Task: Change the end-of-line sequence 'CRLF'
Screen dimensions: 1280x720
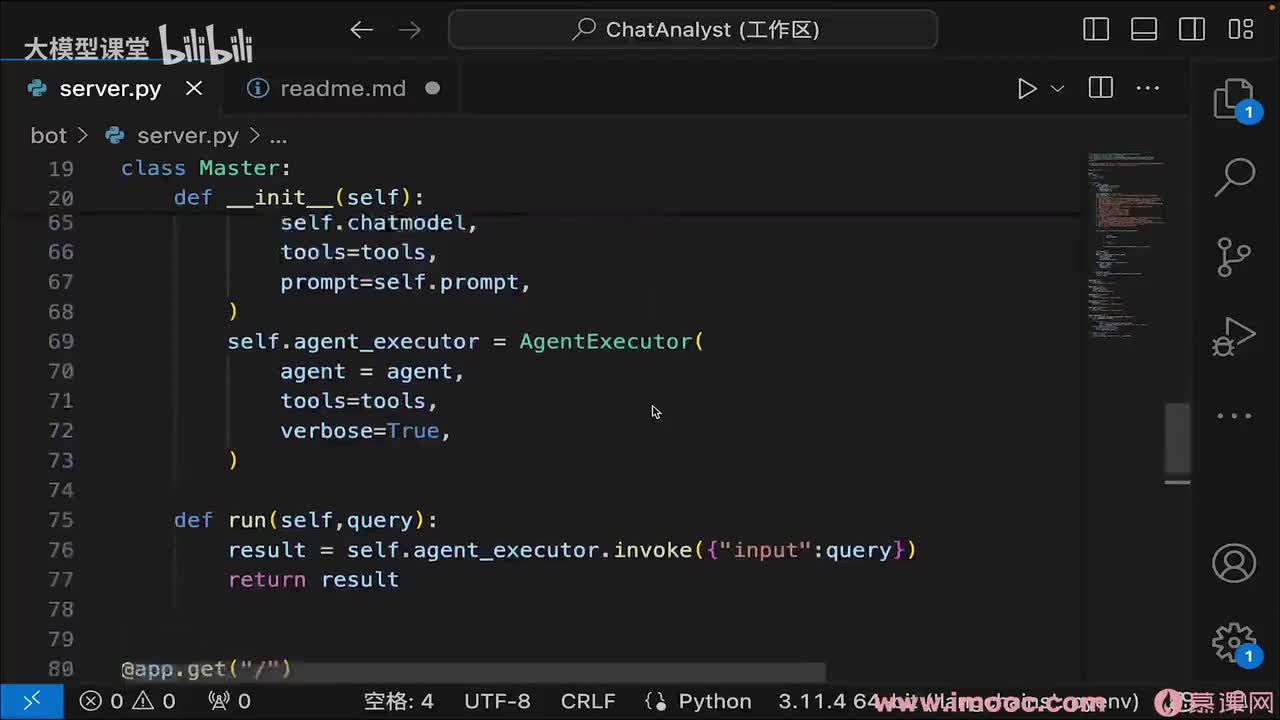Action: tap(588, 701)
